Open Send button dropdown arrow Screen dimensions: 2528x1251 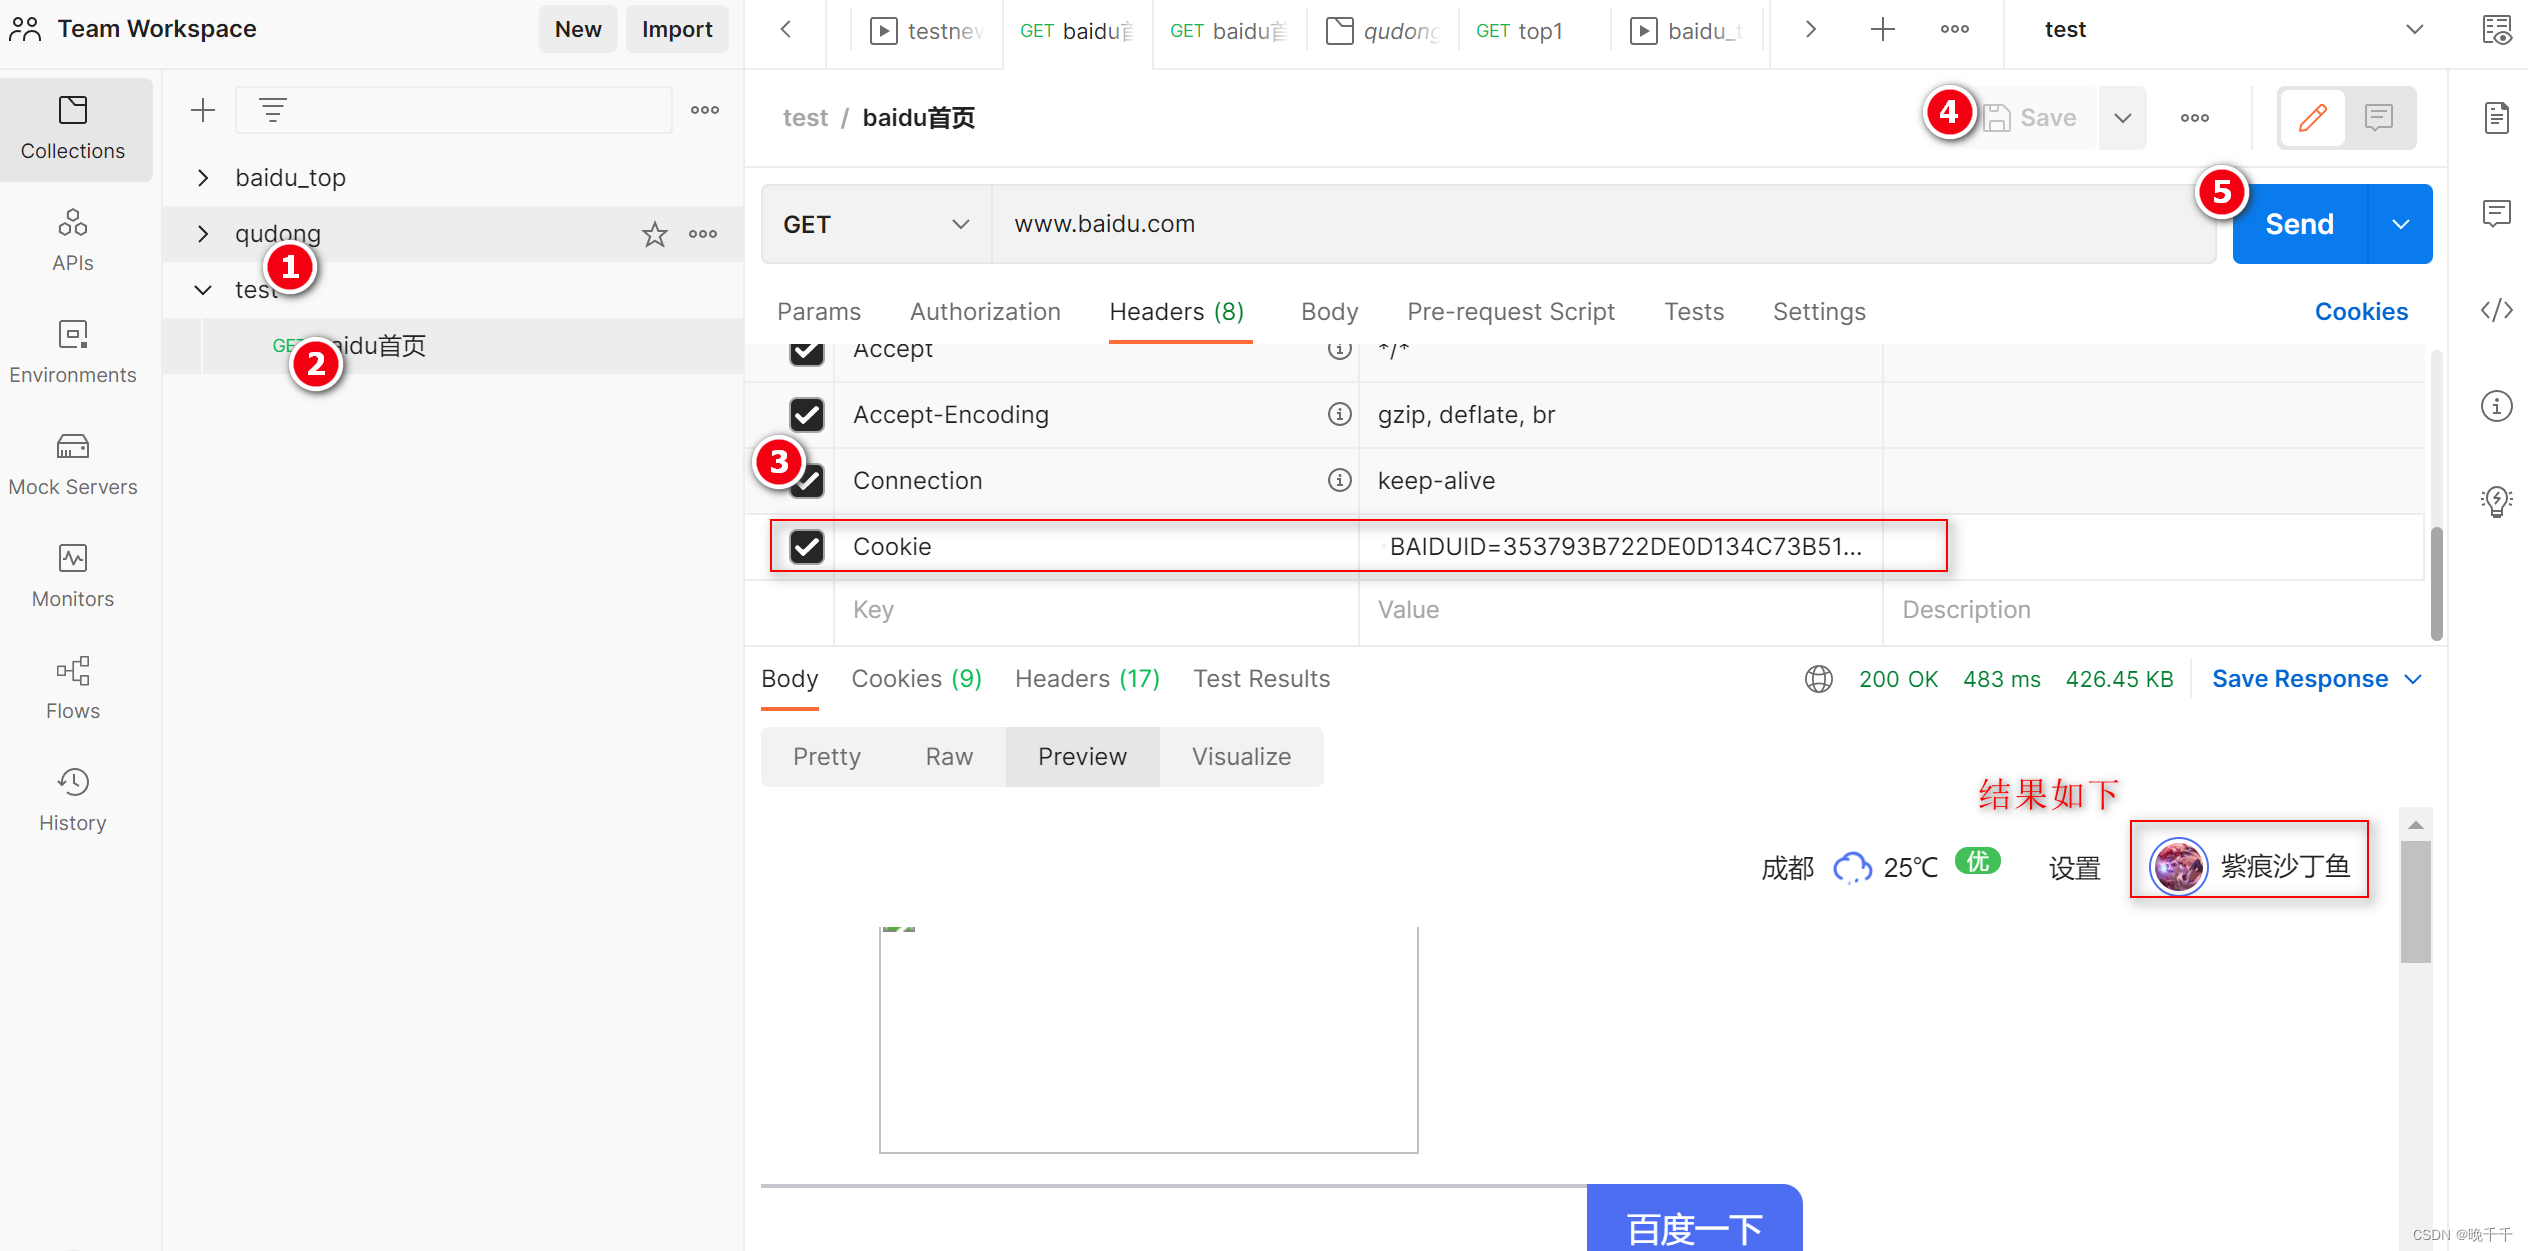pyautogui.click(x=2401, y=224)
